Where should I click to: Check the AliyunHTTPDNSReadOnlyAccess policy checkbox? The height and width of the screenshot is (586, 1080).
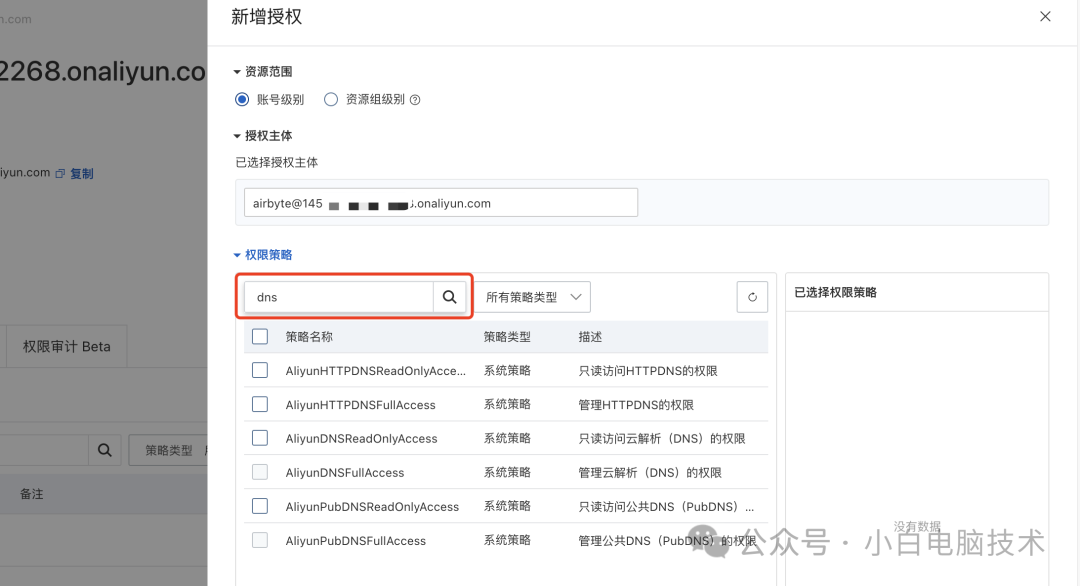260,370
